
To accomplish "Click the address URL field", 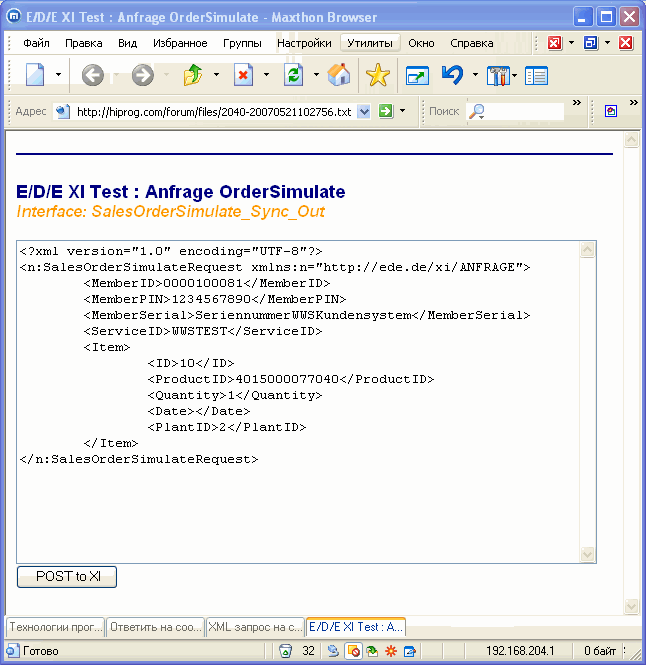I will point(214,112).
